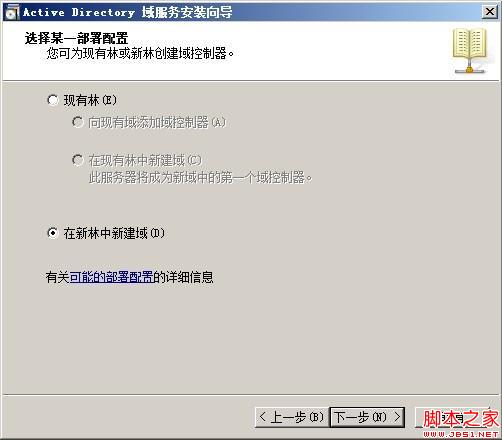Click the wizard icon in the title bar
The height and width of the screenshot is (440, 502).
click(x=12, y=13)
